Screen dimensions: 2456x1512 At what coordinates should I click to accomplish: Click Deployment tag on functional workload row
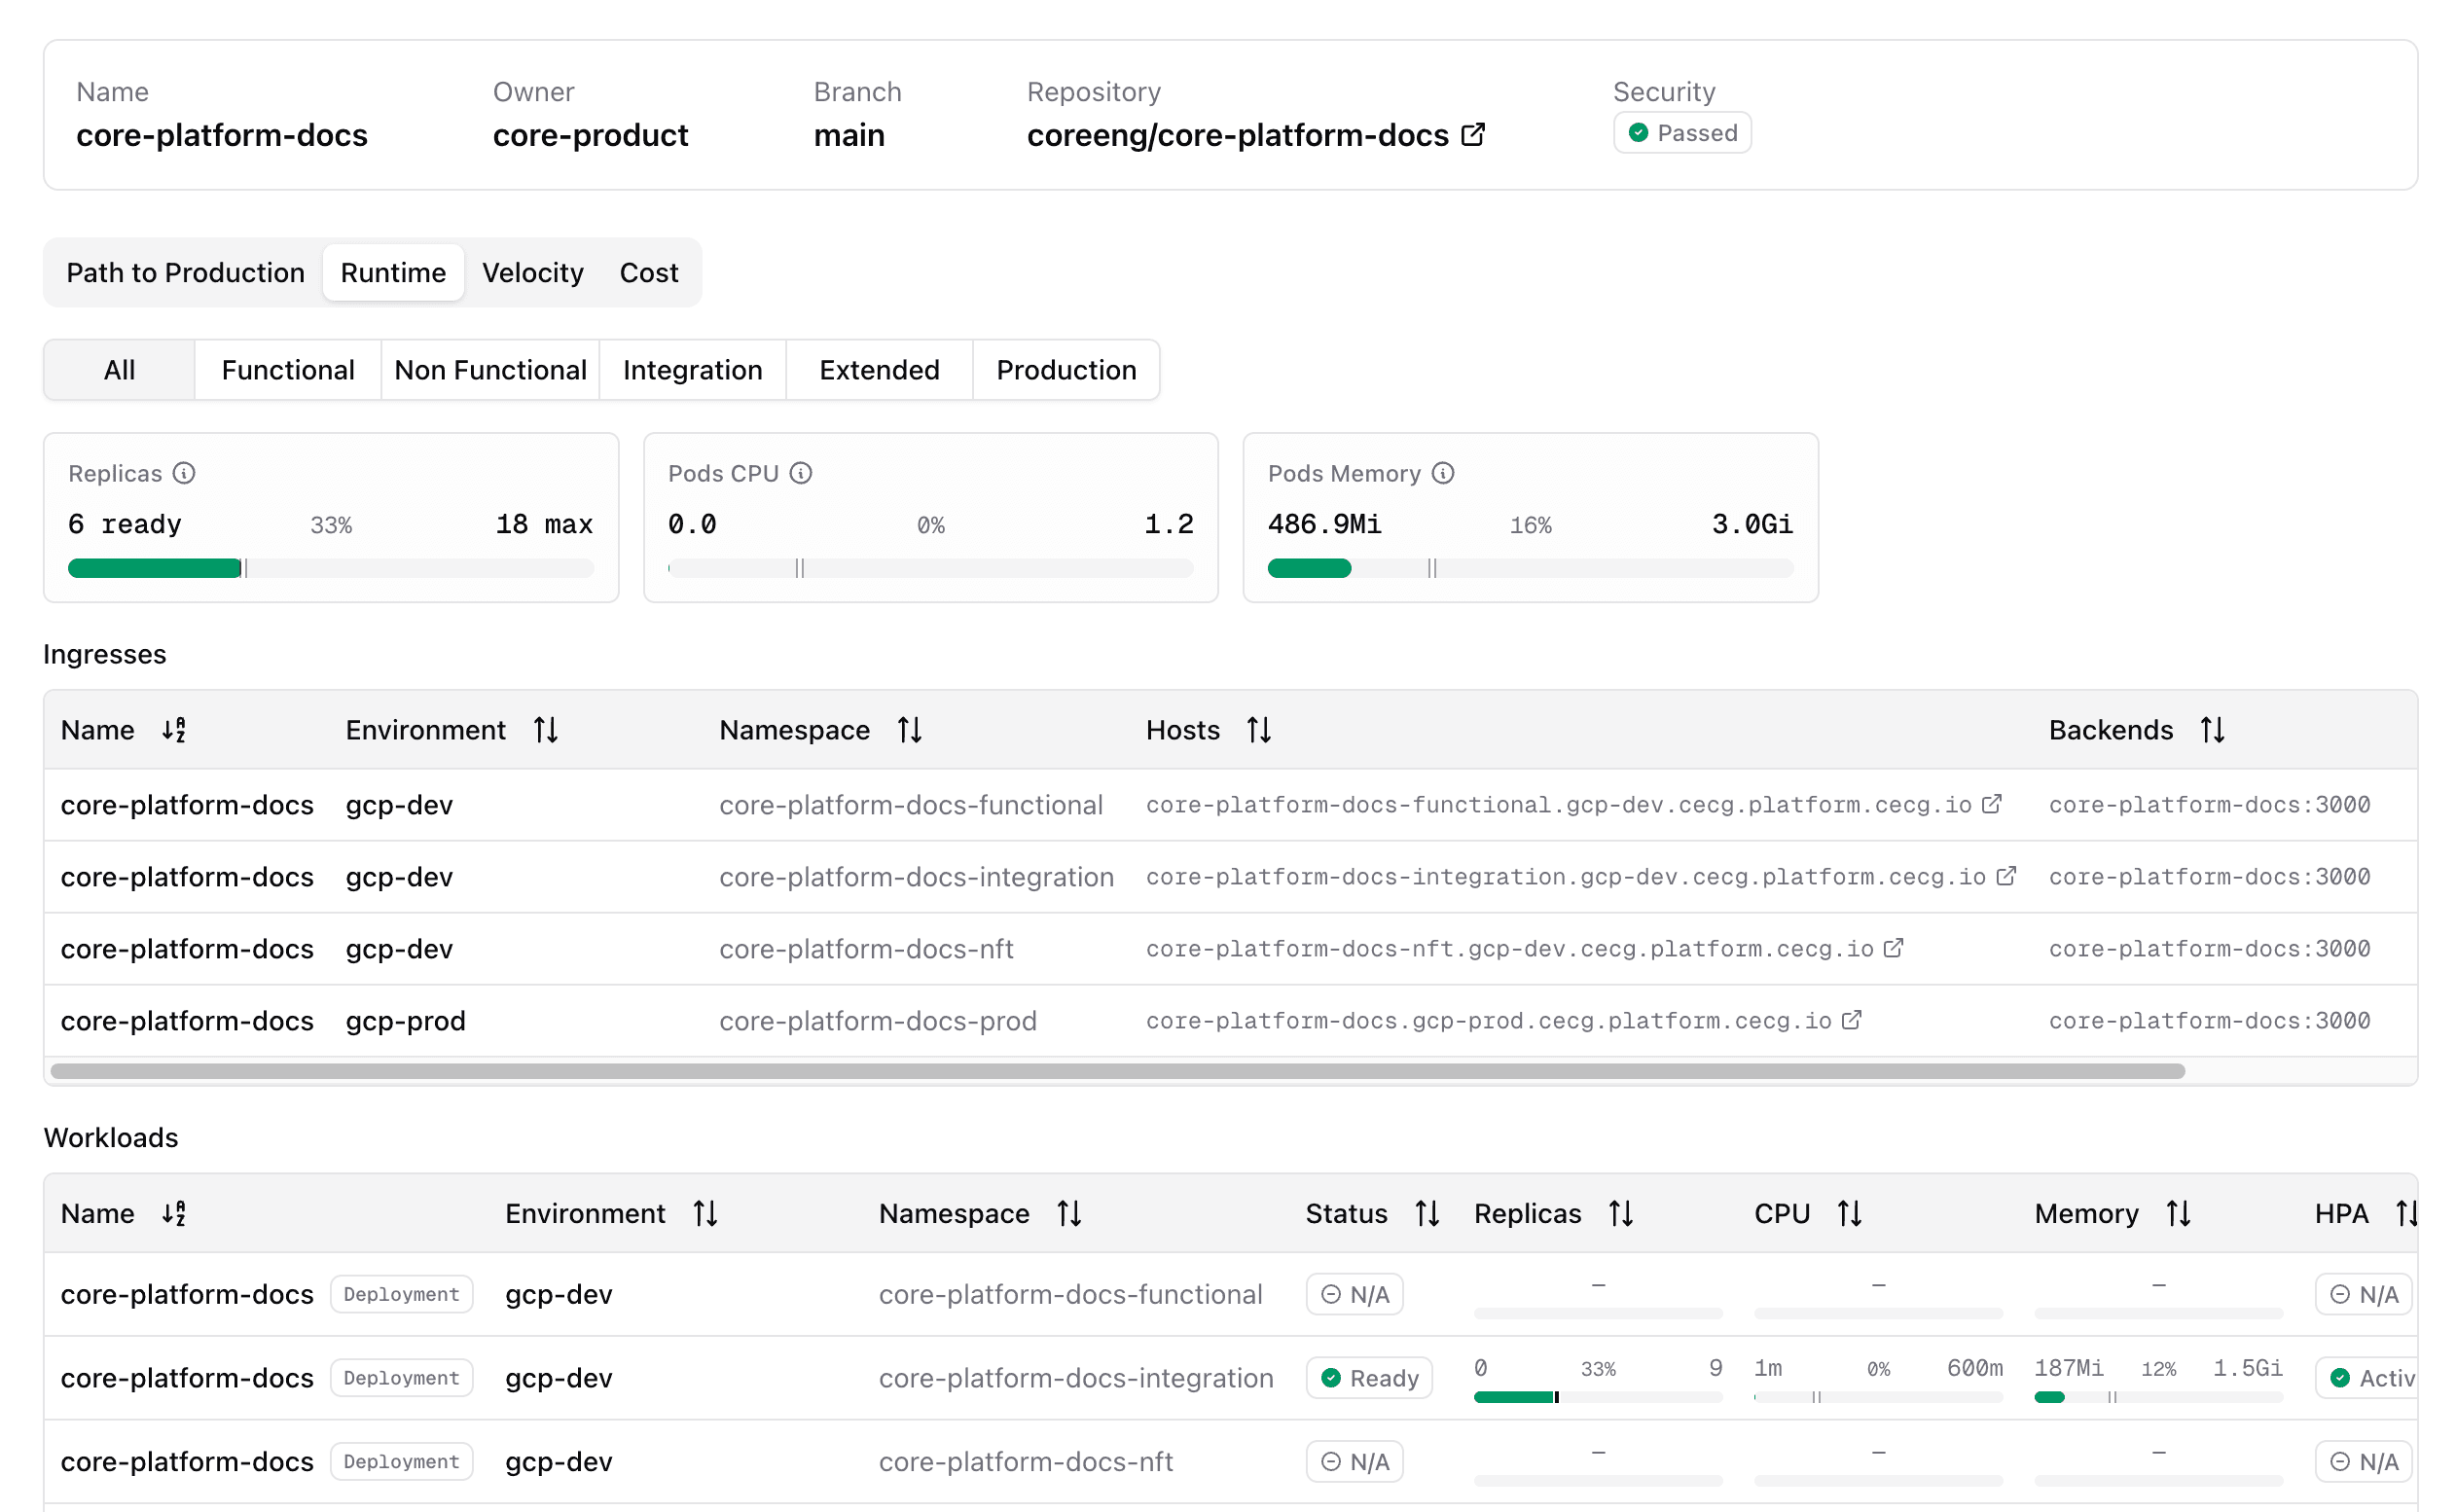(401, 1294)
